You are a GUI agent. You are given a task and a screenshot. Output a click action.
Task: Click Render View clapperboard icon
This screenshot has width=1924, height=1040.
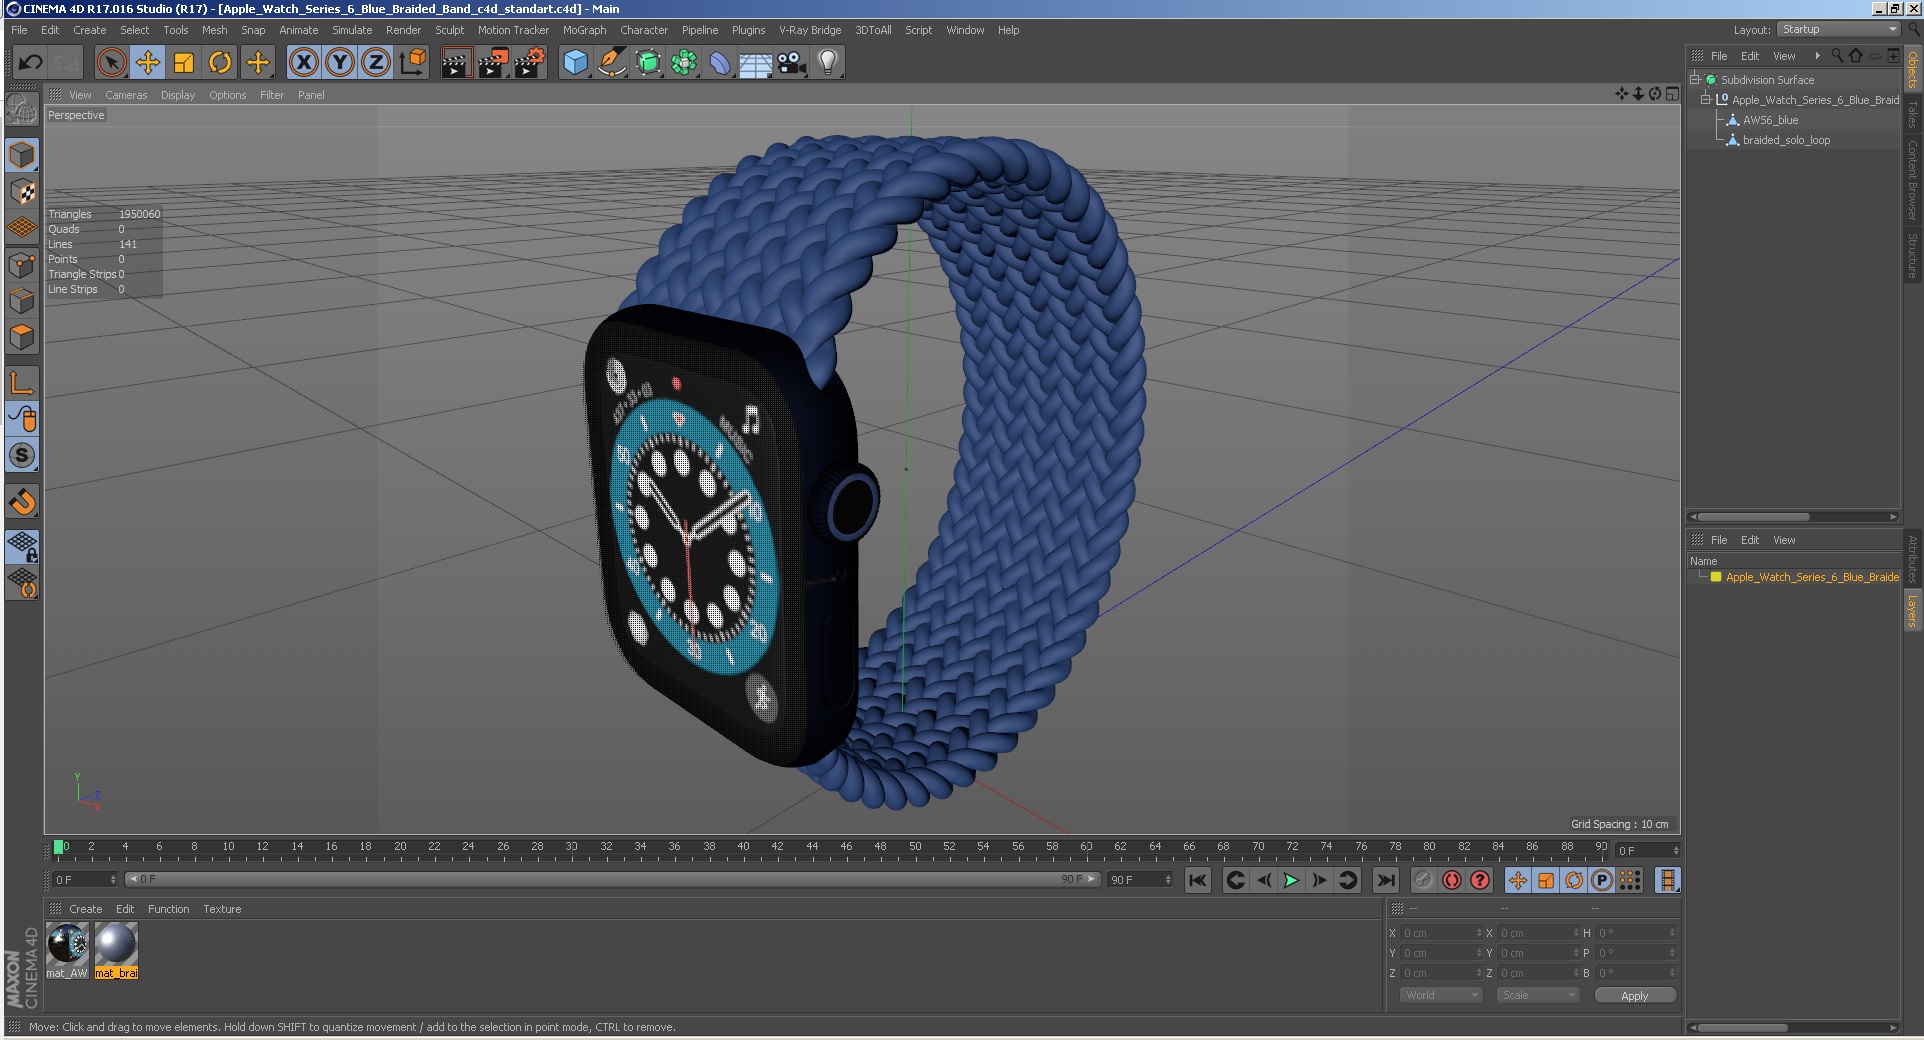click(456, 63)
